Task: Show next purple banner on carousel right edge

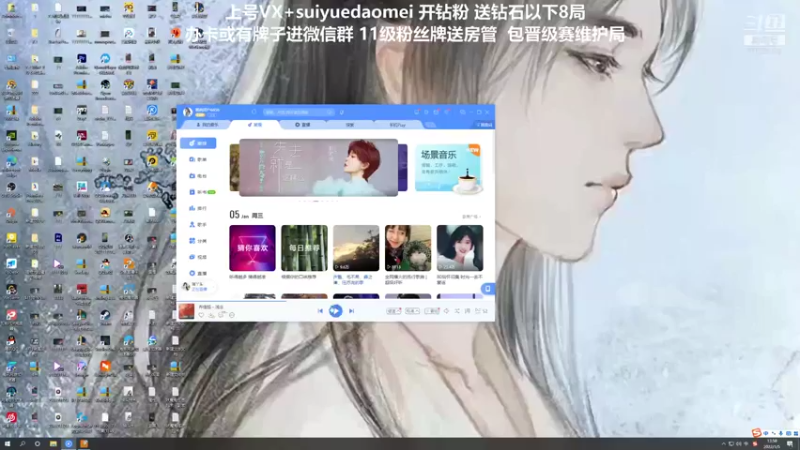Action: pyautogui.click(x=403, y=168)
